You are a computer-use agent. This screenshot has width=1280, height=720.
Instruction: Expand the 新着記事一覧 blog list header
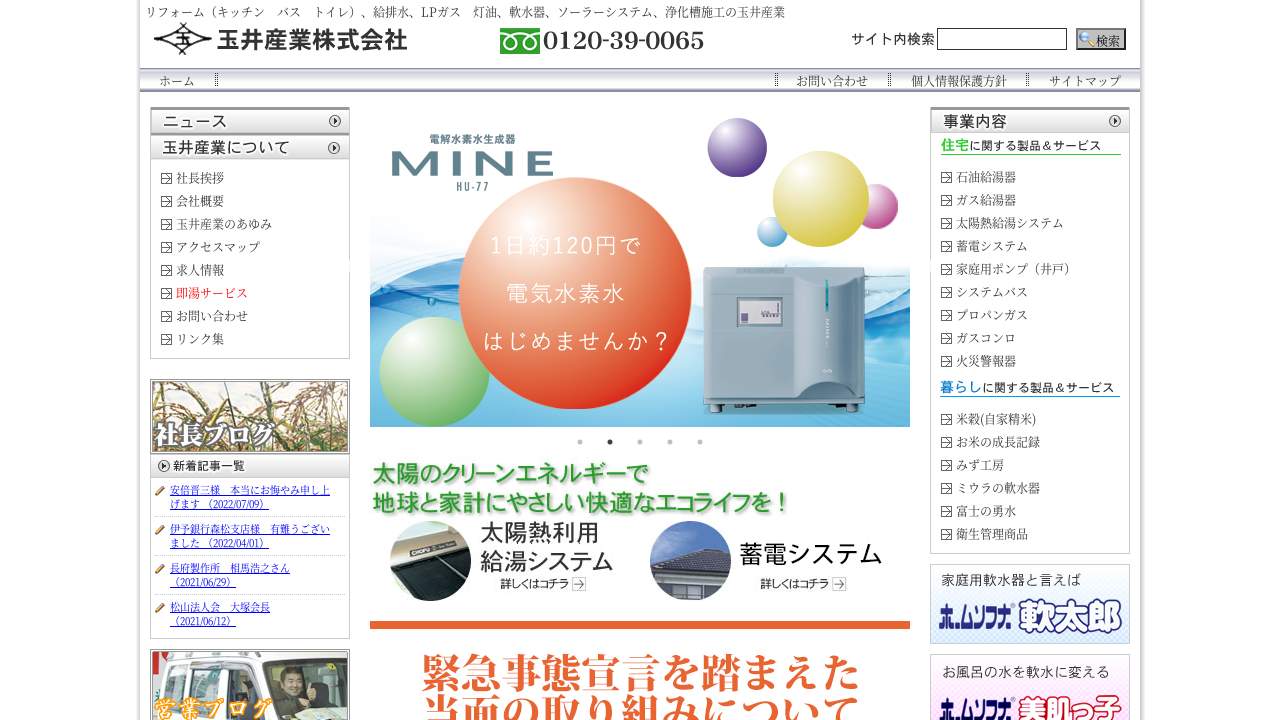click(250, 466)
